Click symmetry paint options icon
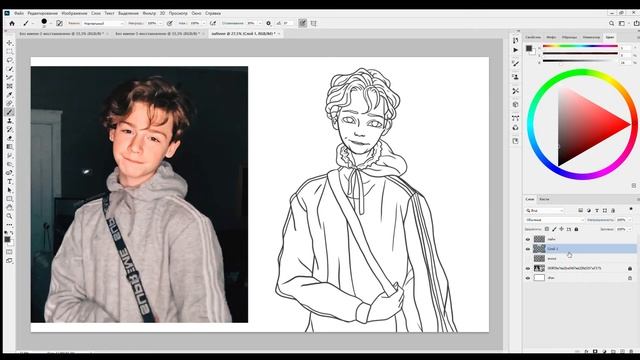The width and height of the screenshot is (640, 360). [x=313, y=23]
